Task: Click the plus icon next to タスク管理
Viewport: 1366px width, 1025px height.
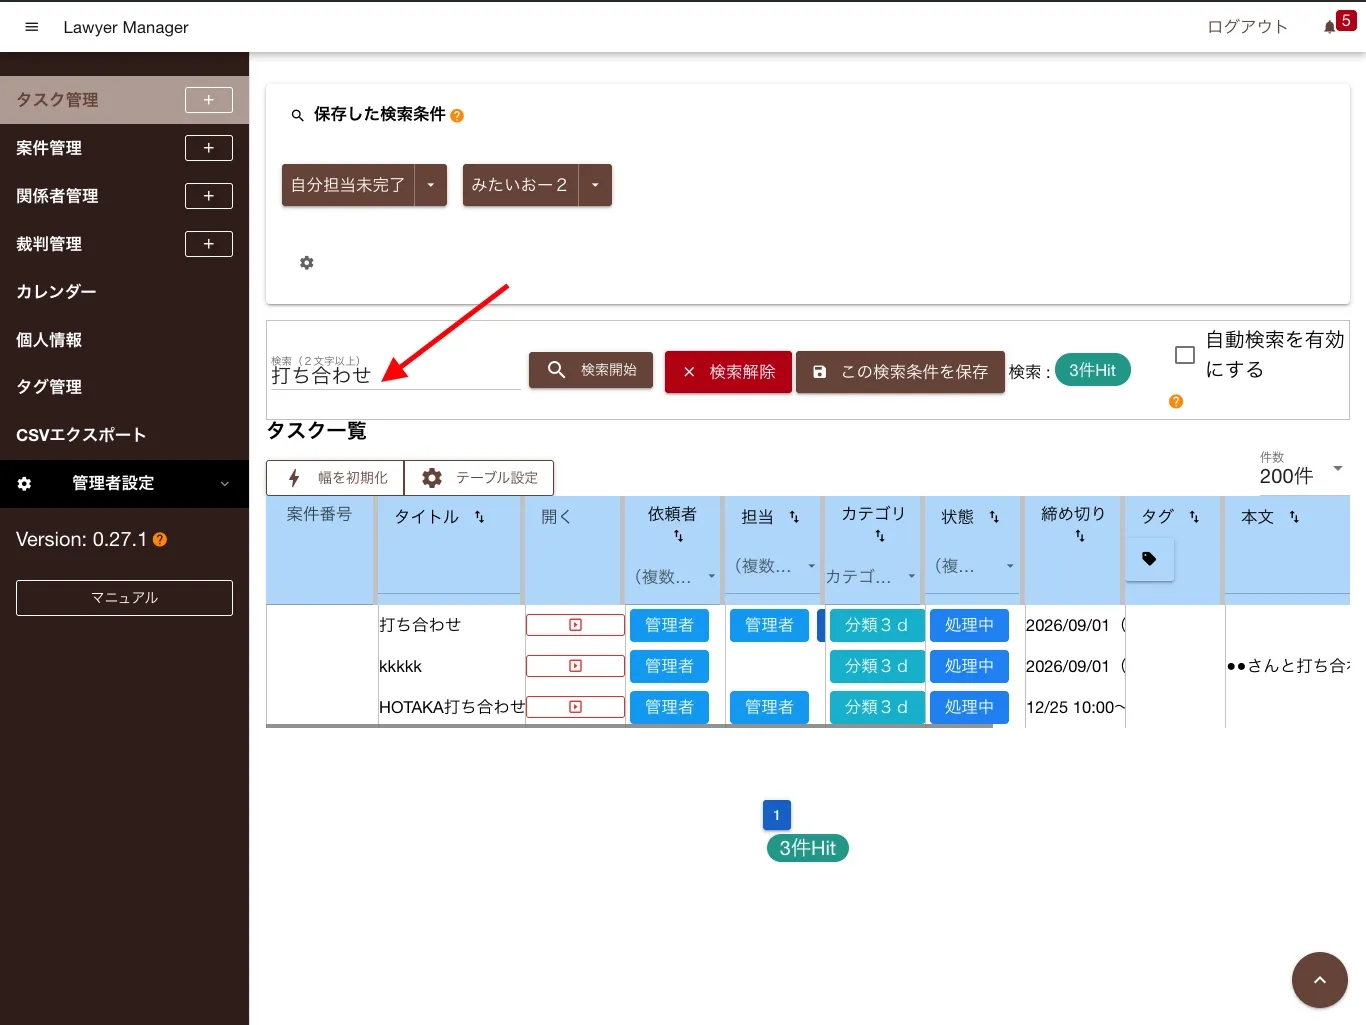Action: (209, 100)
